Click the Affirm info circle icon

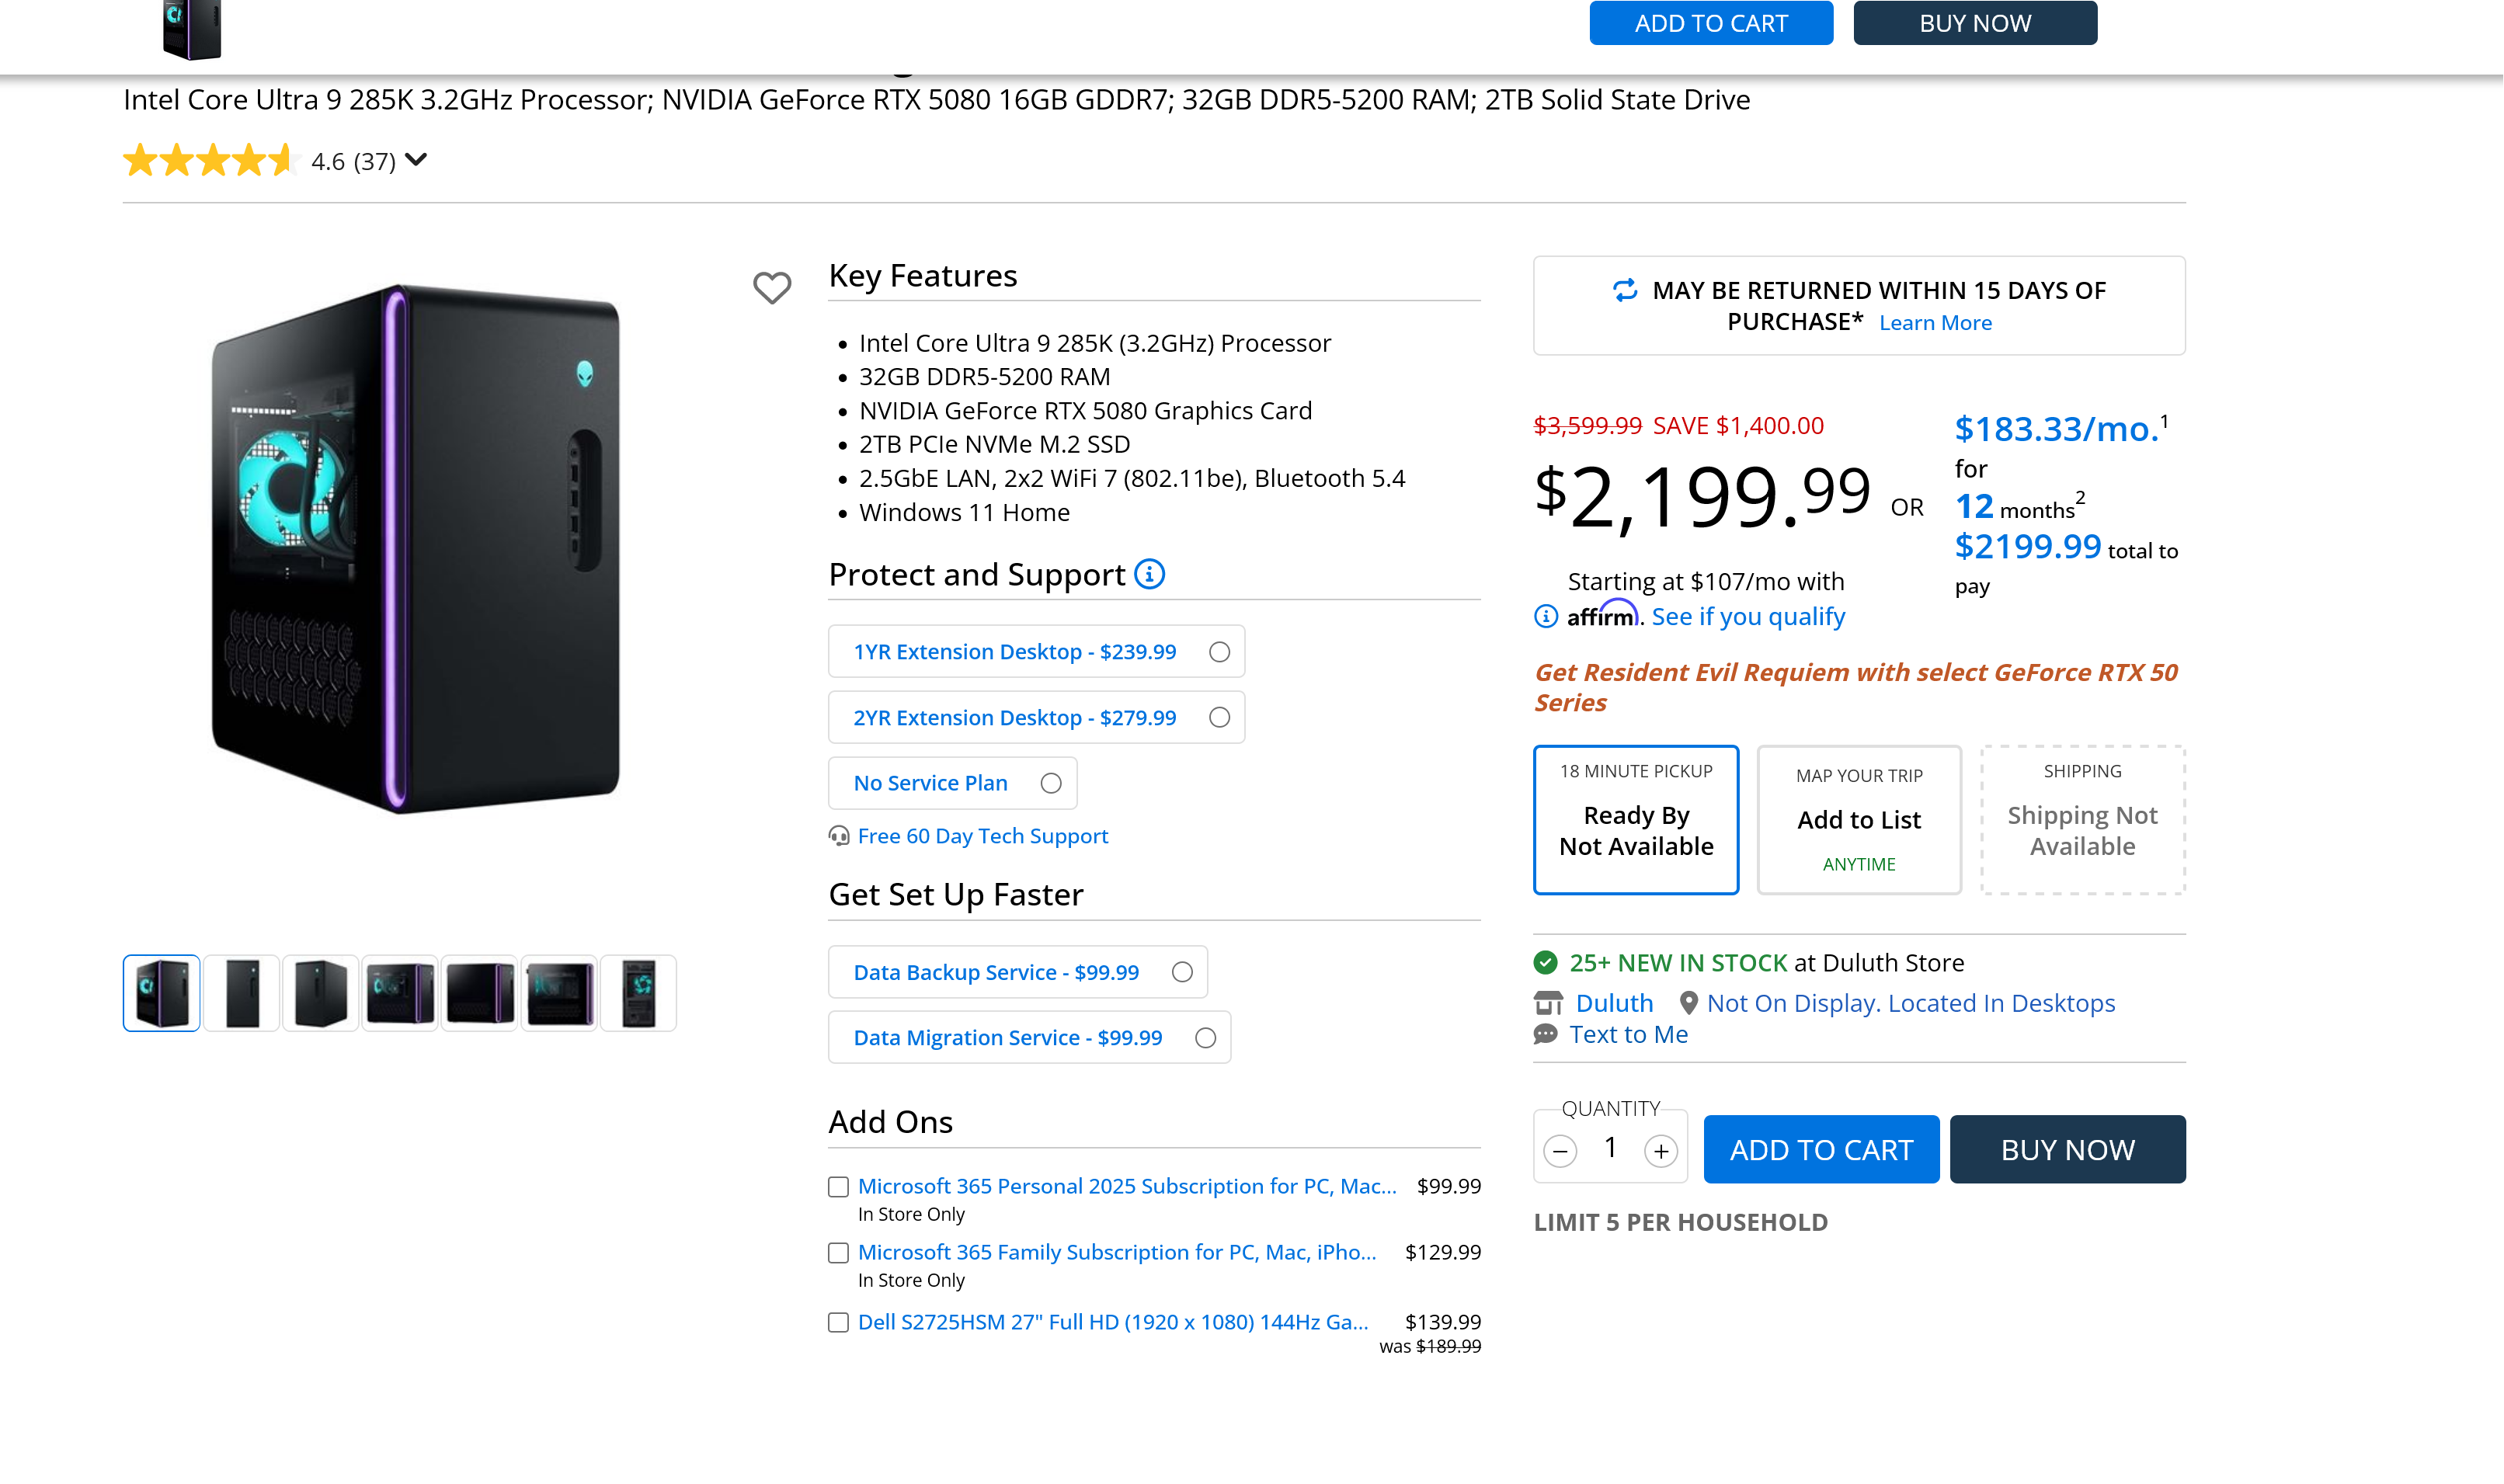(x=1545, y=617)
